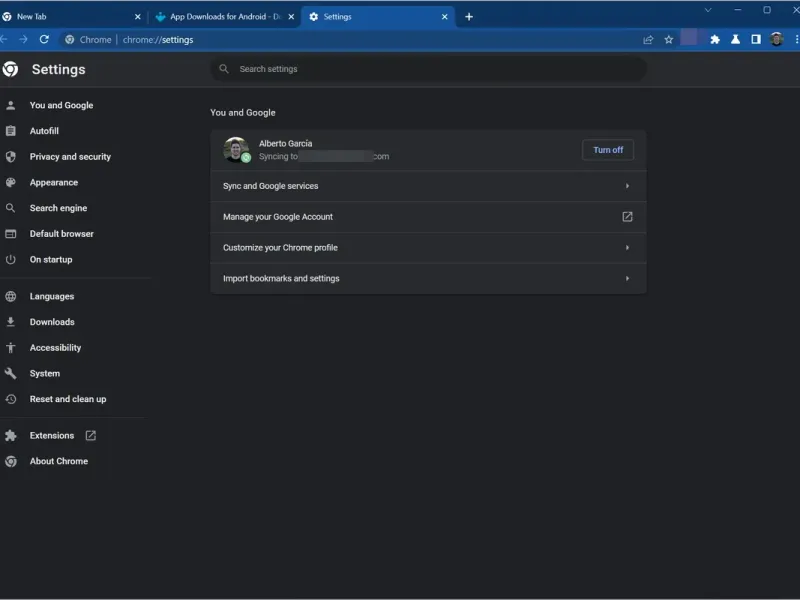Click the Downloads arrow icon

tap(10, 322)
